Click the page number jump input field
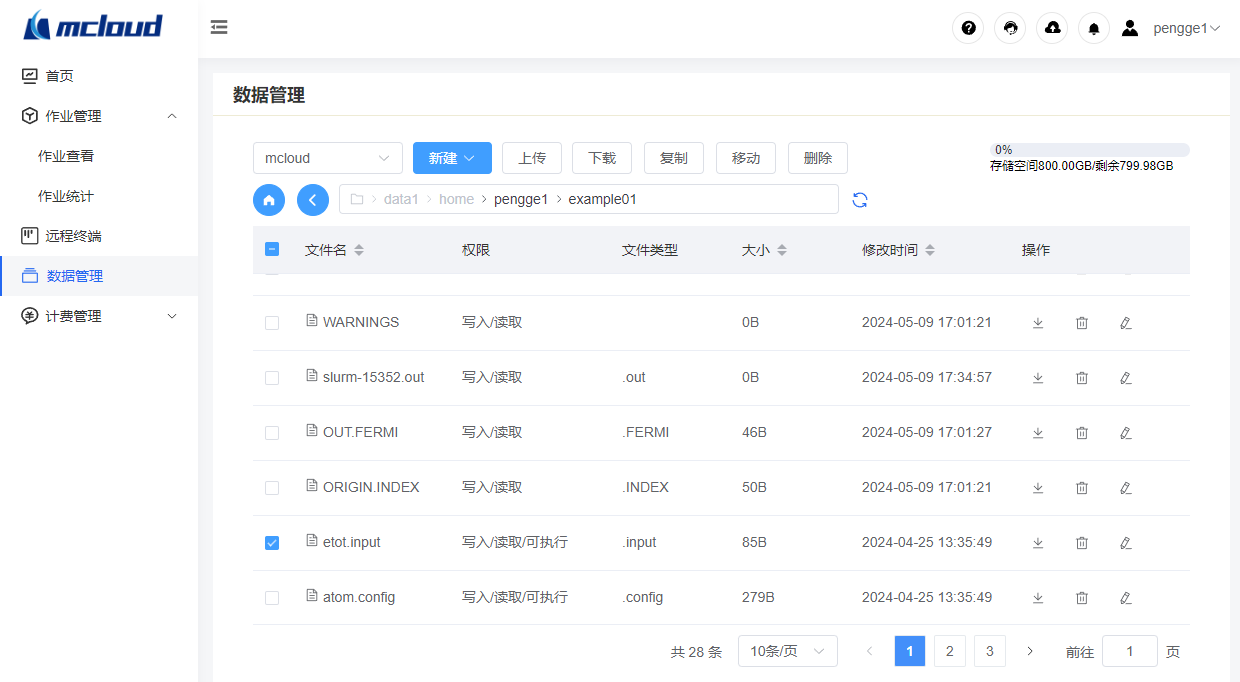The image size is (1240, 682). pyautogui.click(x=1129, y=652)
